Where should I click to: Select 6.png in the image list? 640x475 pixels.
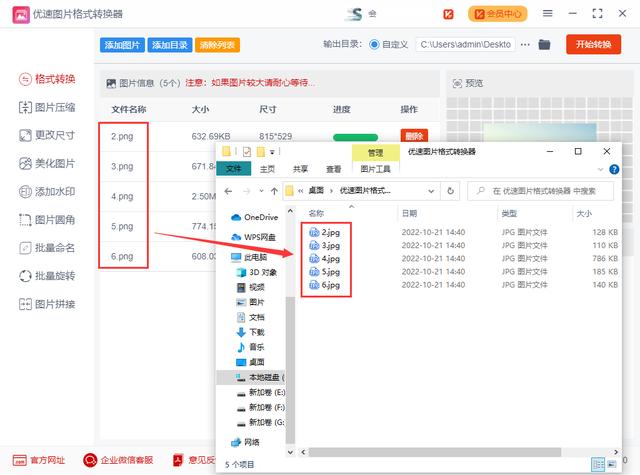(122, 256)
